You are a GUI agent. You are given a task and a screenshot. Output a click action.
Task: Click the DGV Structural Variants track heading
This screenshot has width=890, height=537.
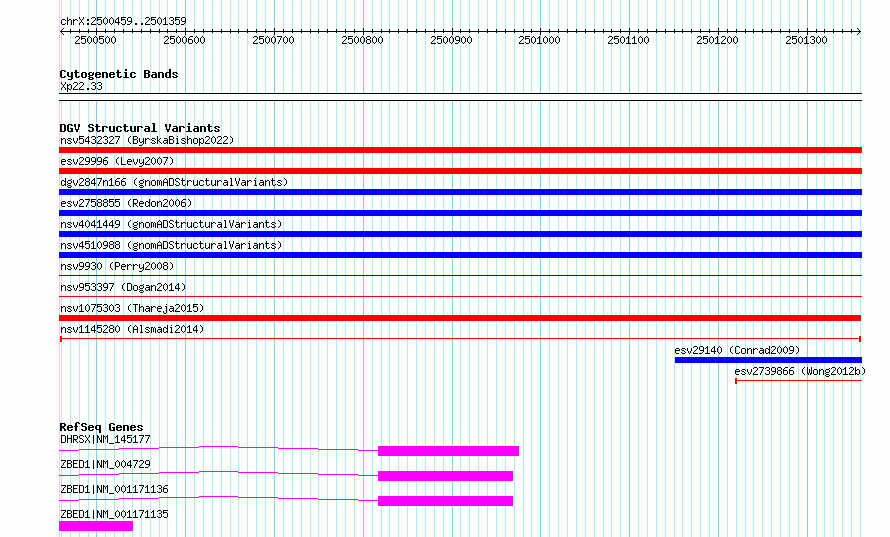pyautogui.click(x=140, y=128)
